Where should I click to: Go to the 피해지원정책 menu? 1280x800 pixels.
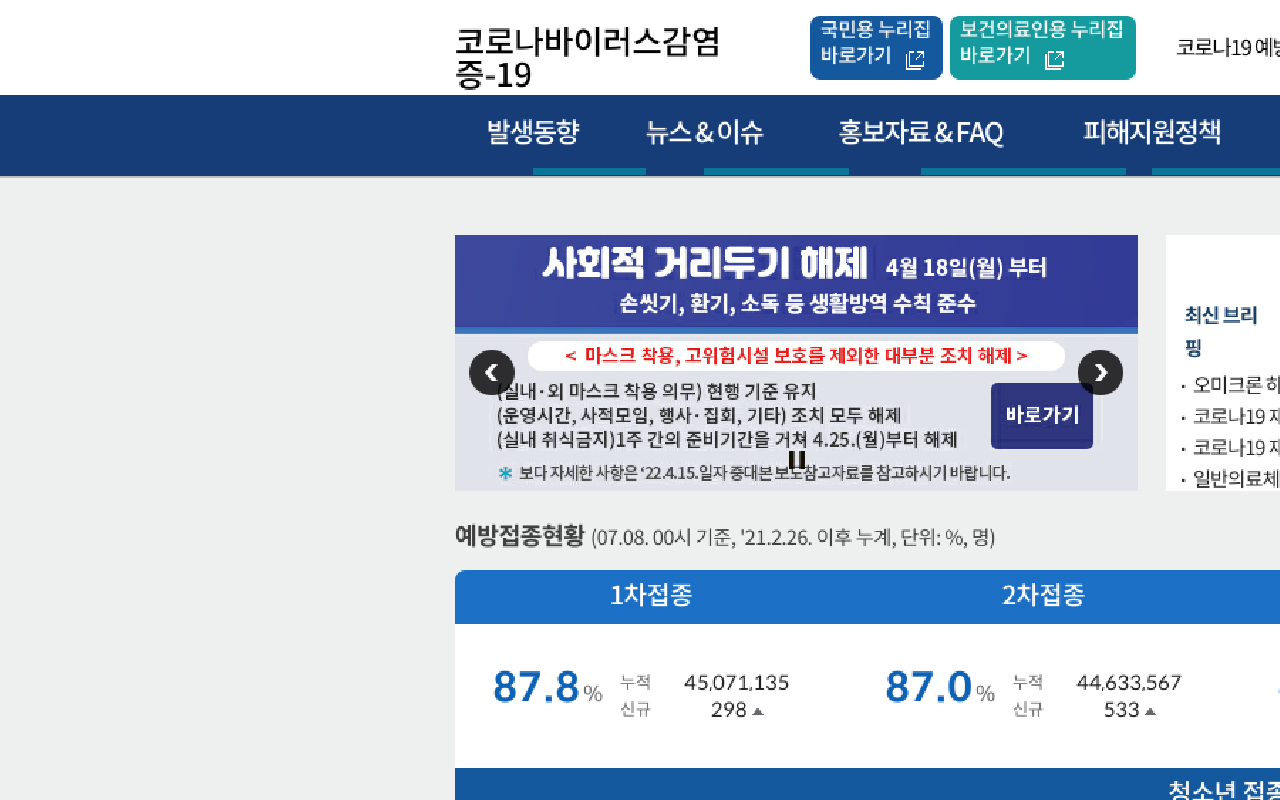[1151, 132]
